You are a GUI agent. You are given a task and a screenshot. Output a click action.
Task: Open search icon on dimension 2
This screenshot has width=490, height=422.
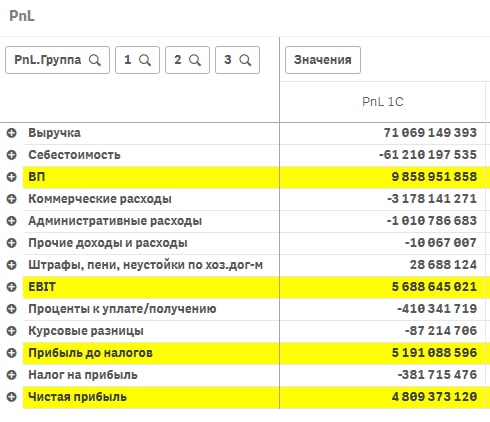(x=195, y=60)
